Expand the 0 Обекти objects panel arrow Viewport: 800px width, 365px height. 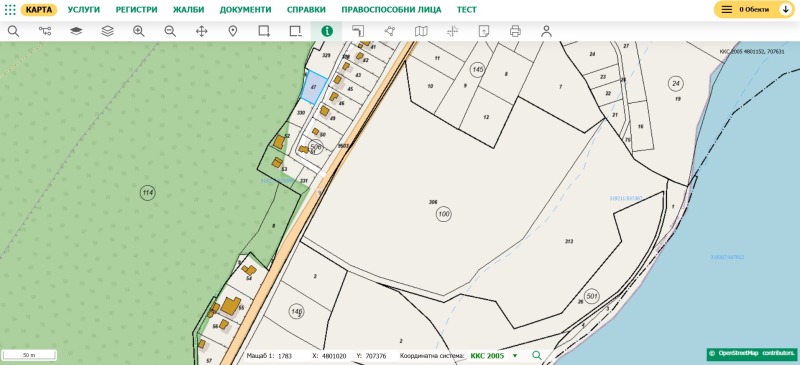pos(785,10)
